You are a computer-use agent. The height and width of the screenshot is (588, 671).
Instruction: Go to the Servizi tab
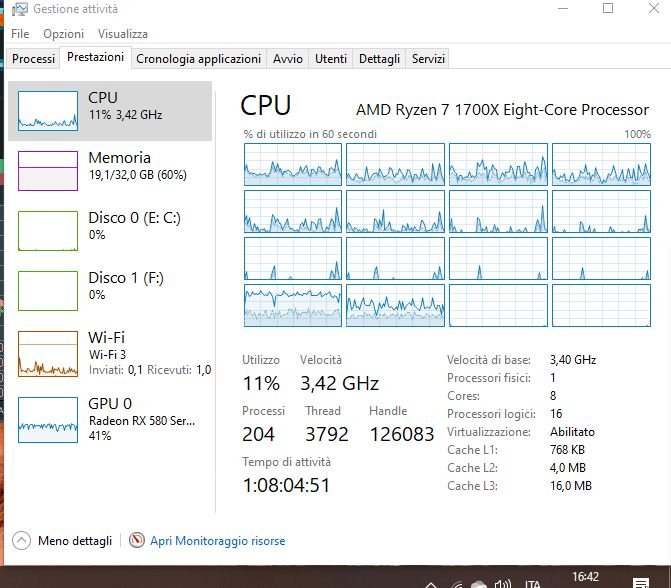(x=429, y=59)
